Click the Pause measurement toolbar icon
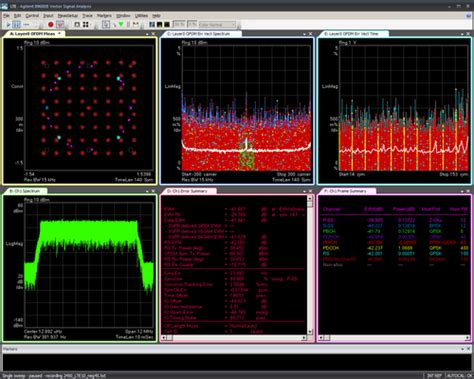Screen dimensions: 474x379 pyautogui.click(x=16, y=25)
